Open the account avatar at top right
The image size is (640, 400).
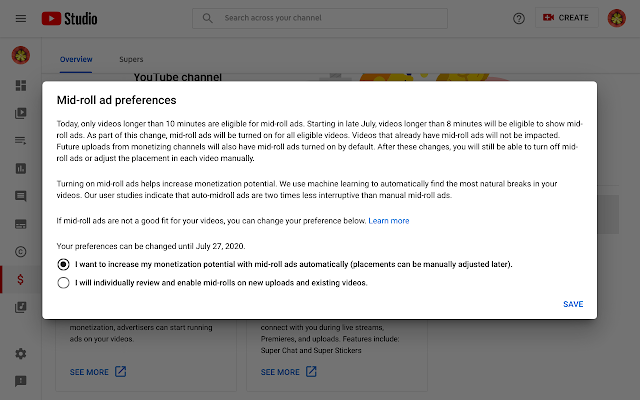(617, 18)
